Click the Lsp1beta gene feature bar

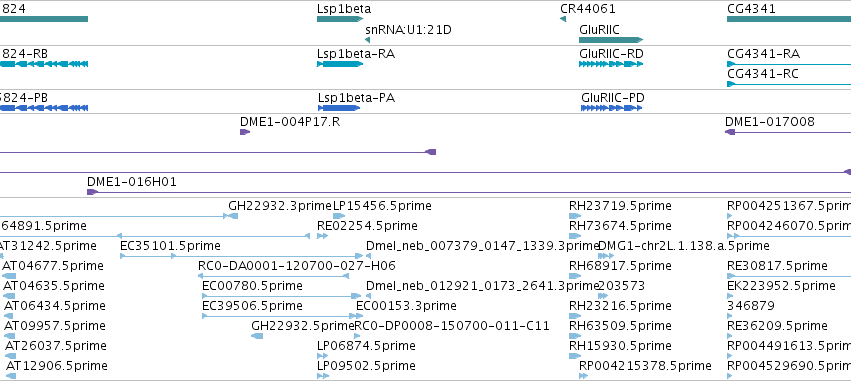pyautogui.click(x=340, y=19)
